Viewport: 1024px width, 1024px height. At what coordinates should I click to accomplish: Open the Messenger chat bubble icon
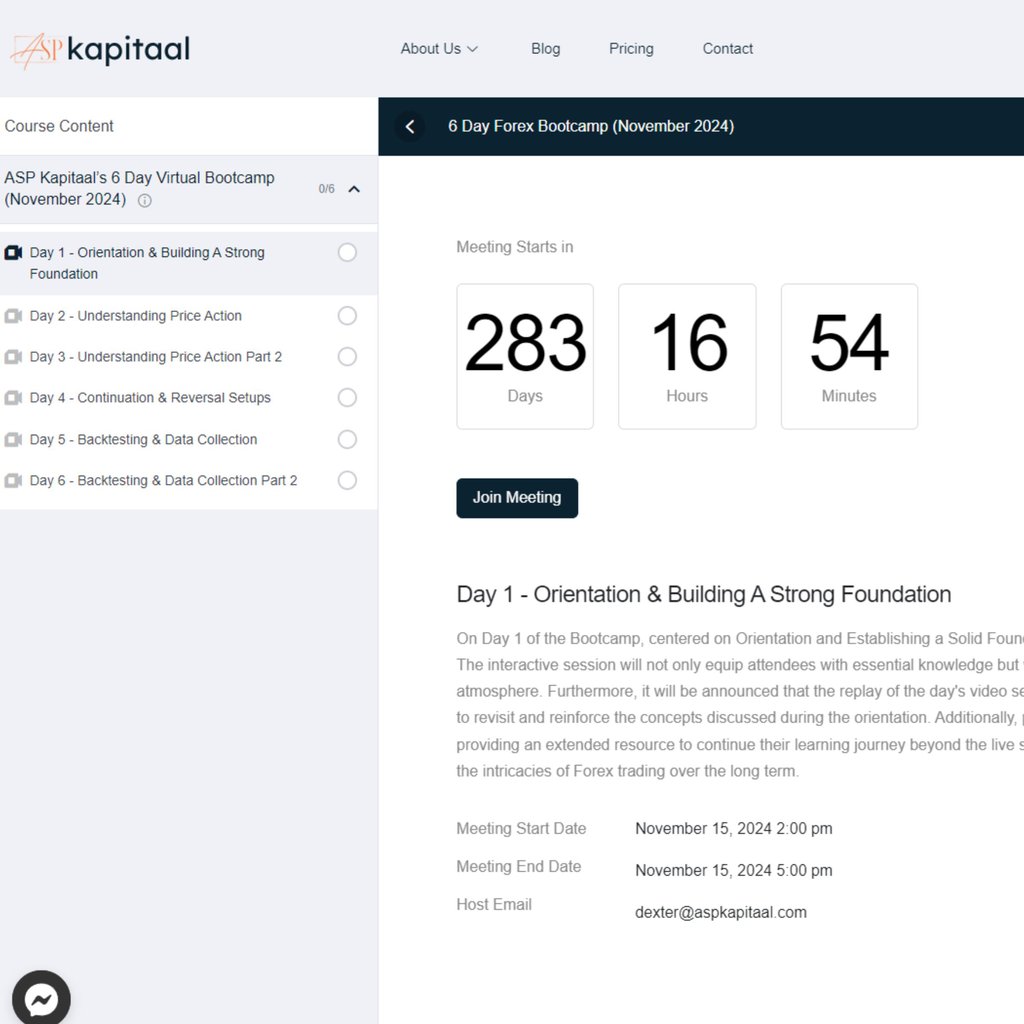41,999
